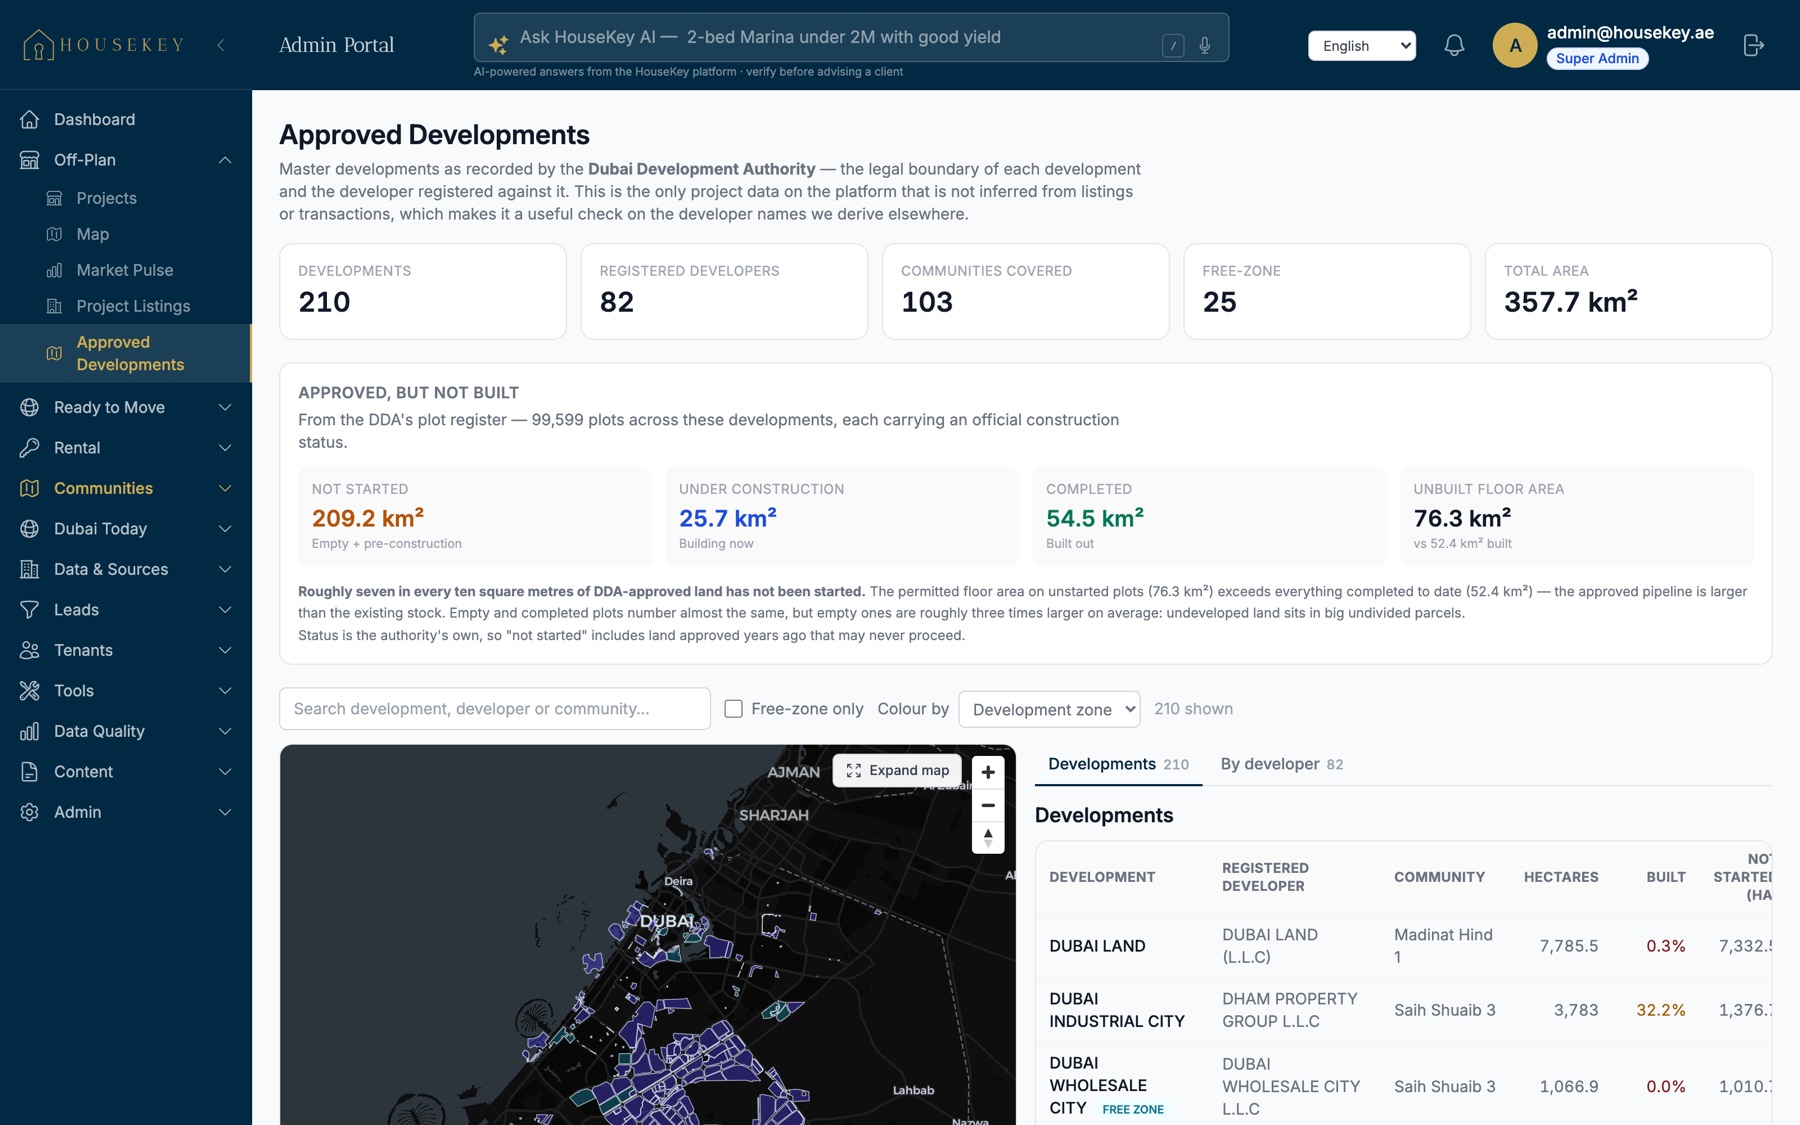Click the Communities map icon
This screenshot has height=1125, width=1800.
[30, 488]
